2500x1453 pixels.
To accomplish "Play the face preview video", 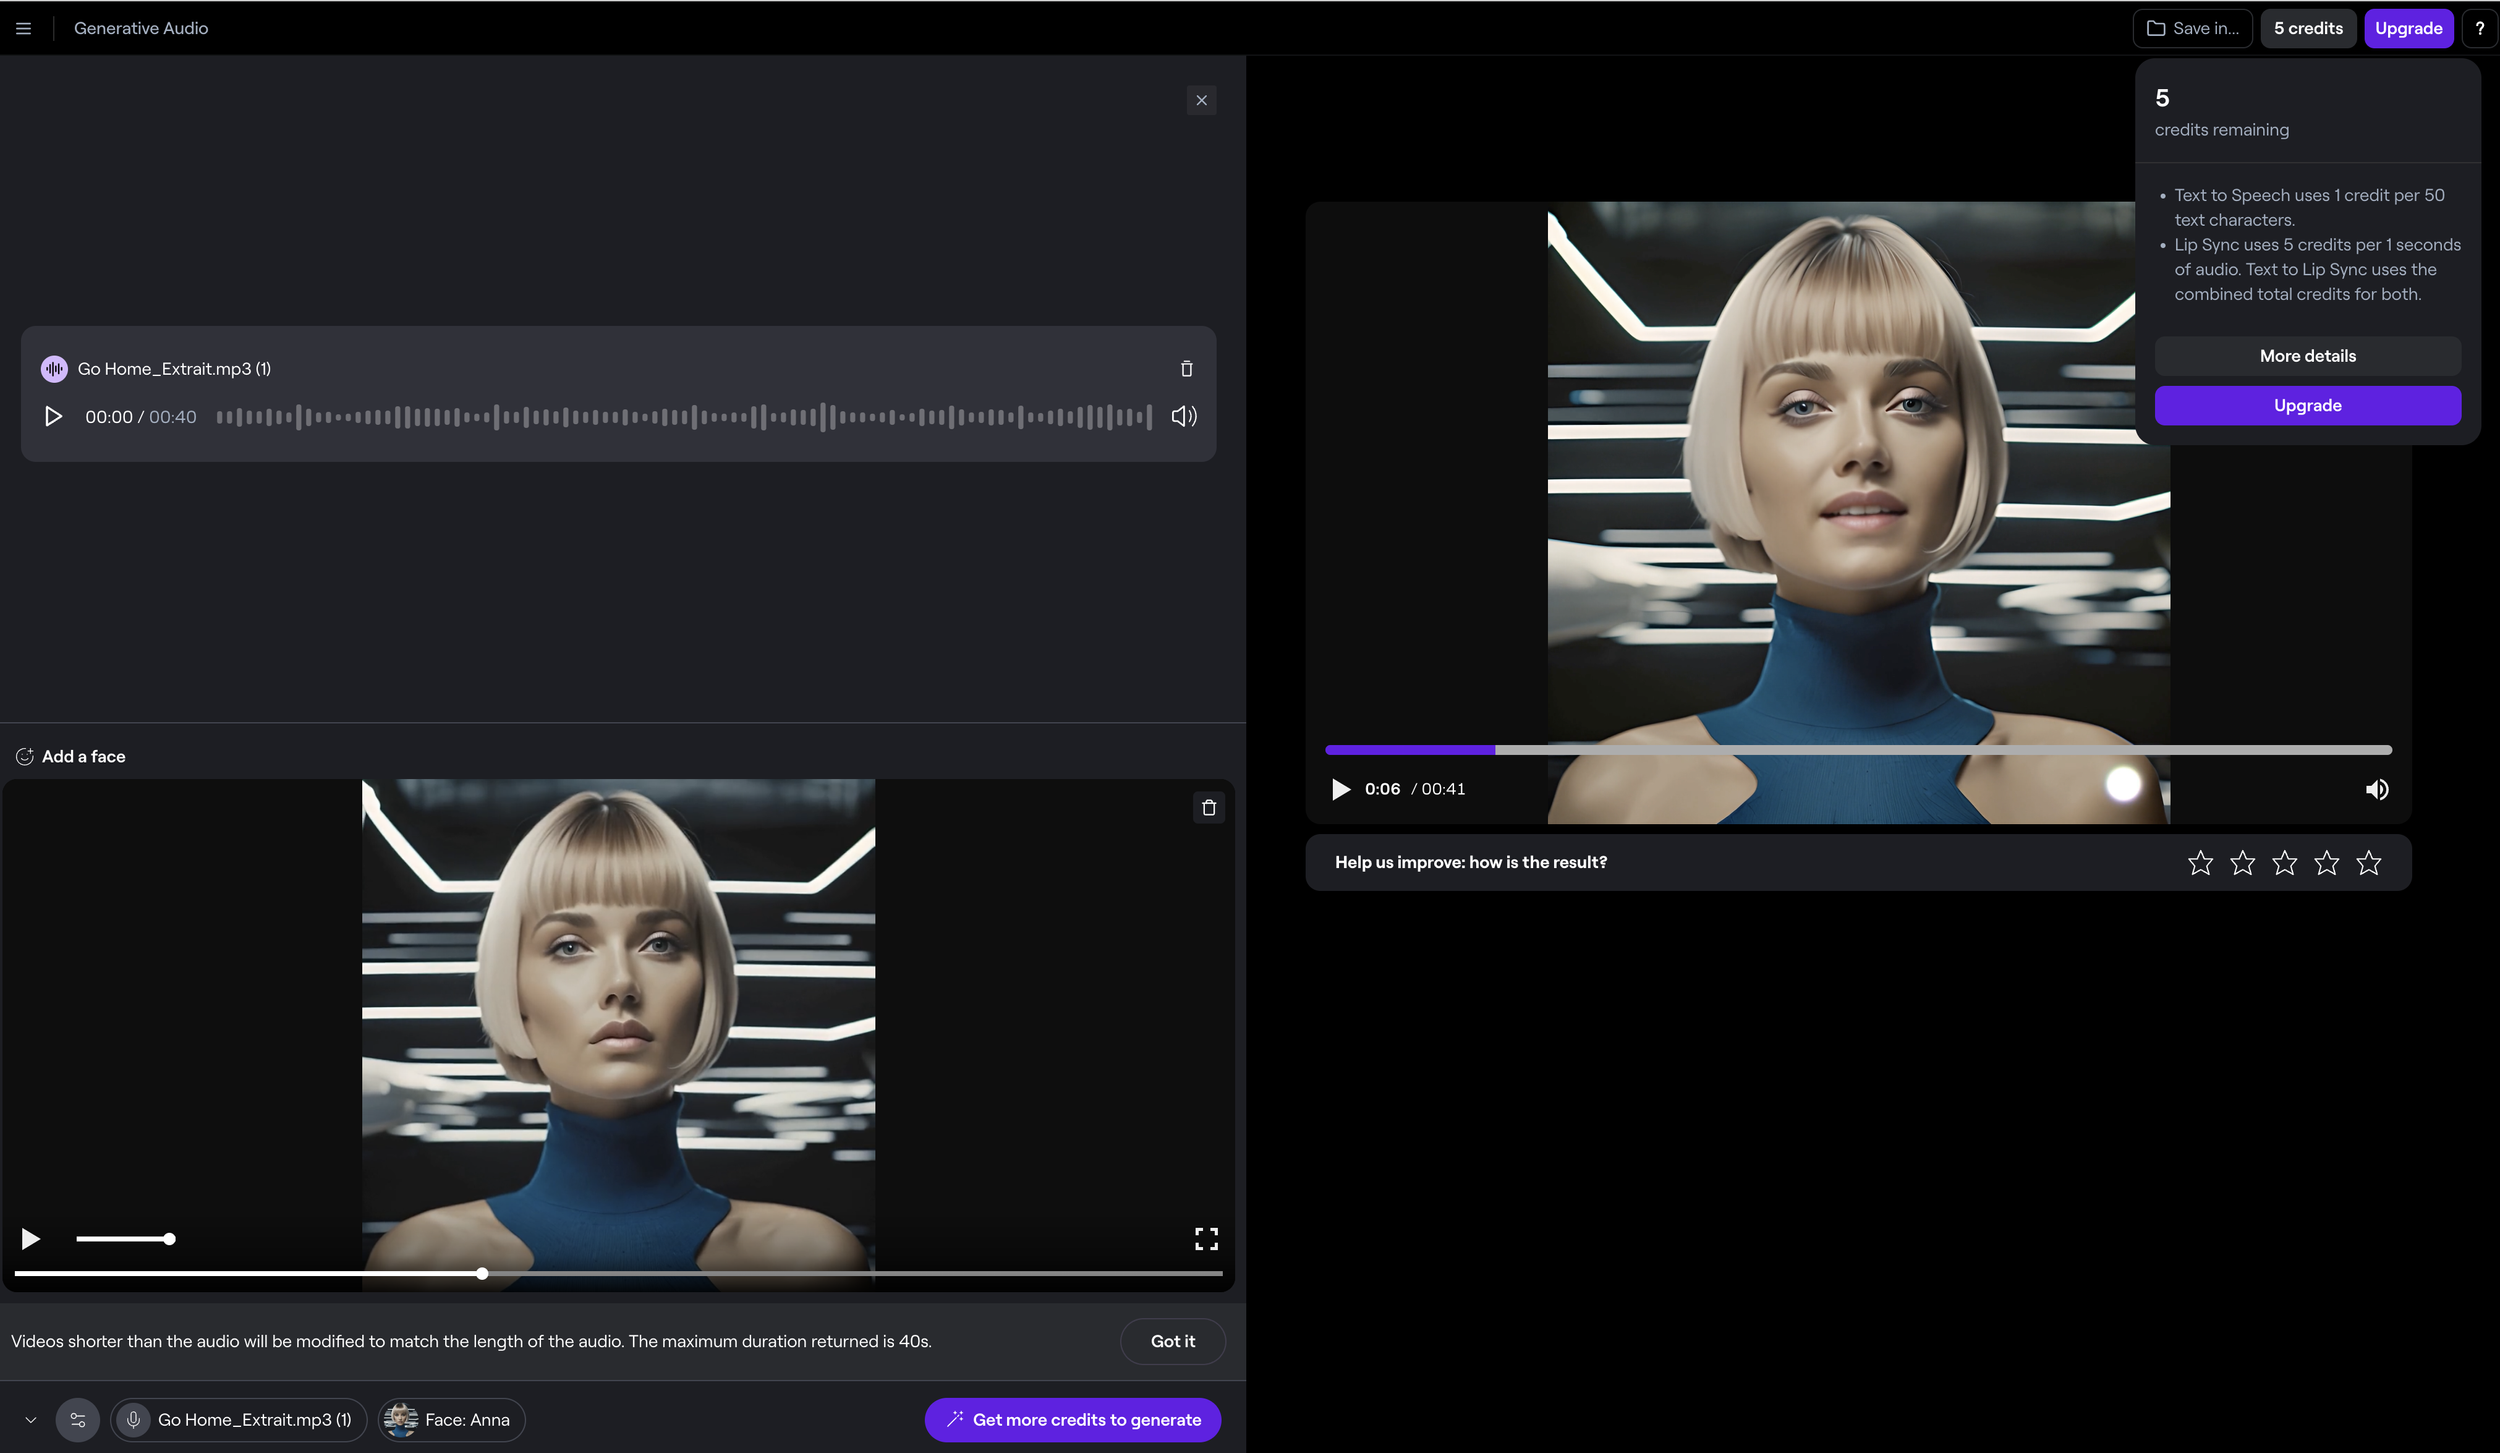I will (31, 1239).
